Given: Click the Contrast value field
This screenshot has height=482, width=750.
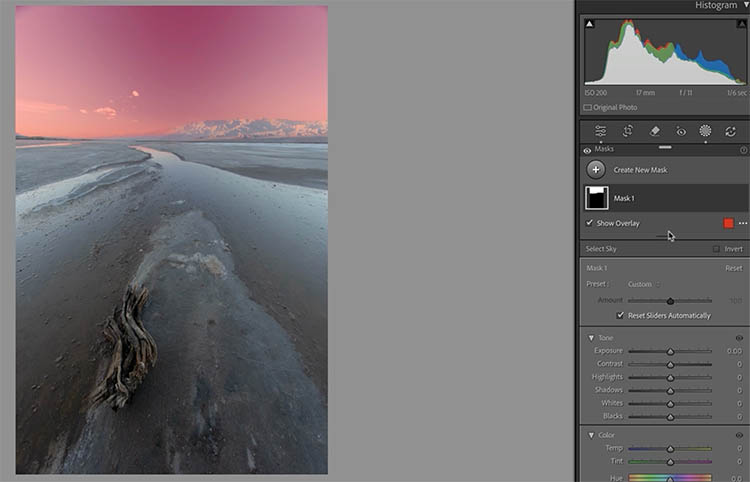Looking at the screenshot, I should pos(739,364).
